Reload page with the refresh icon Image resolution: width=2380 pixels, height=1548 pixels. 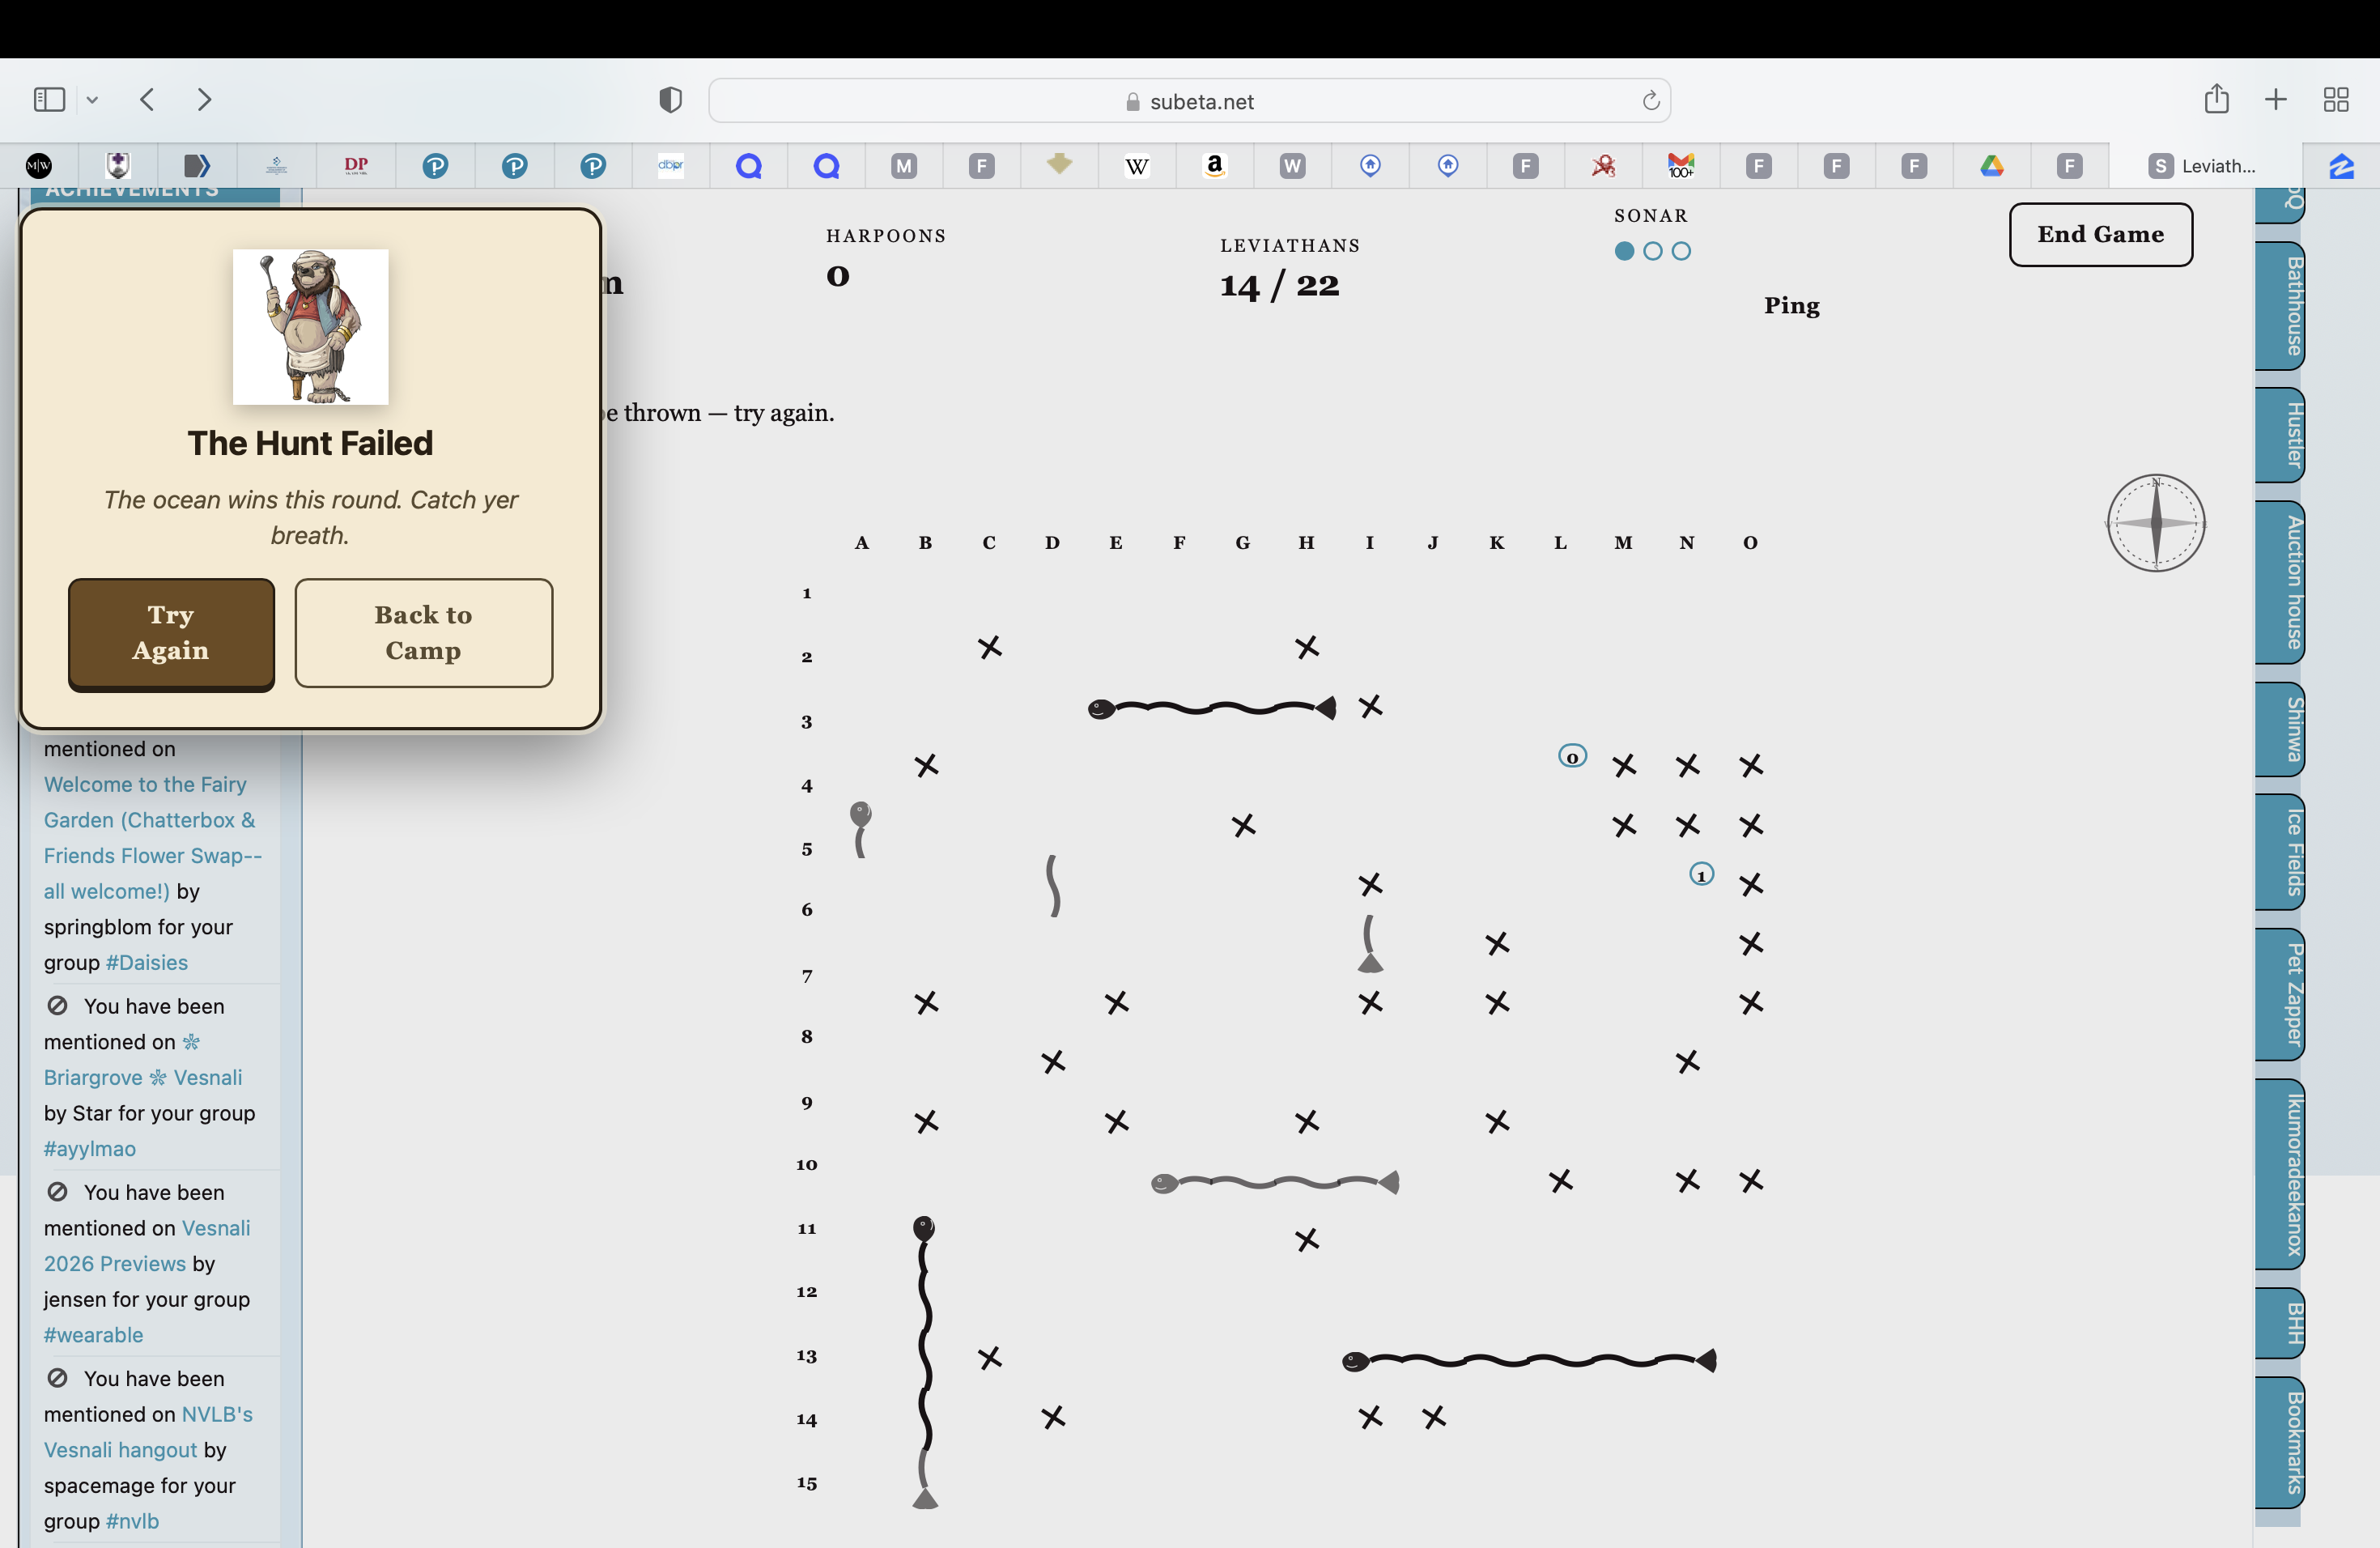click(x=1650, y=101)
